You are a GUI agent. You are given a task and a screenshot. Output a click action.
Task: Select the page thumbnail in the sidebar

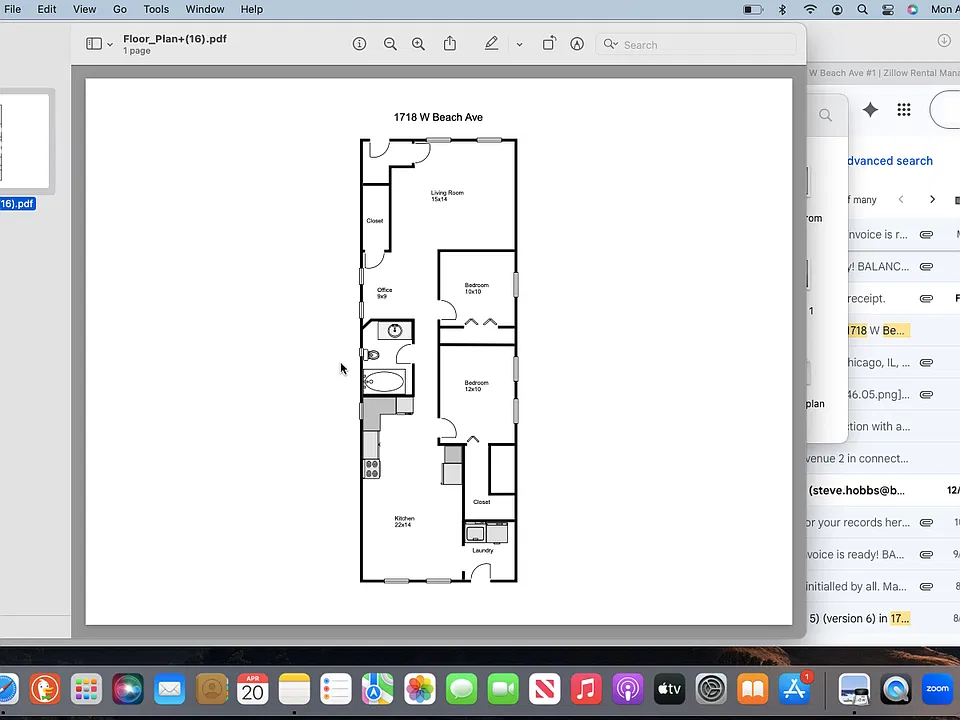point(24,141)
